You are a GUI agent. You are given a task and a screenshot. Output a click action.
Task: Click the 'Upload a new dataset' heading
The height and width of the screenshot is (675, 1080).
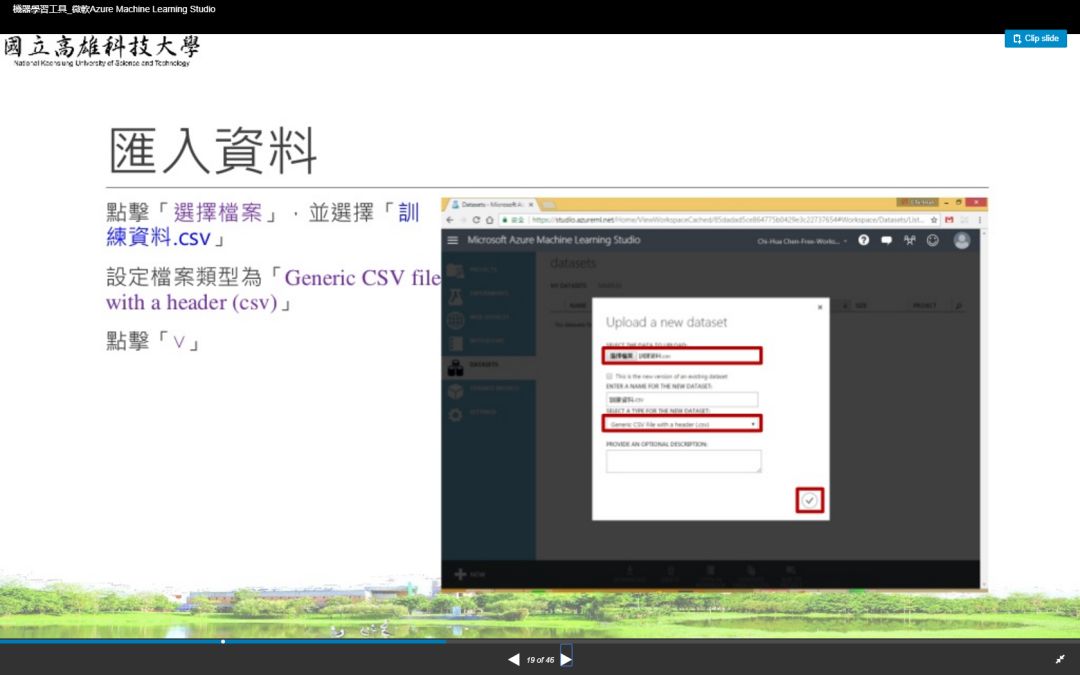[666, 322]
